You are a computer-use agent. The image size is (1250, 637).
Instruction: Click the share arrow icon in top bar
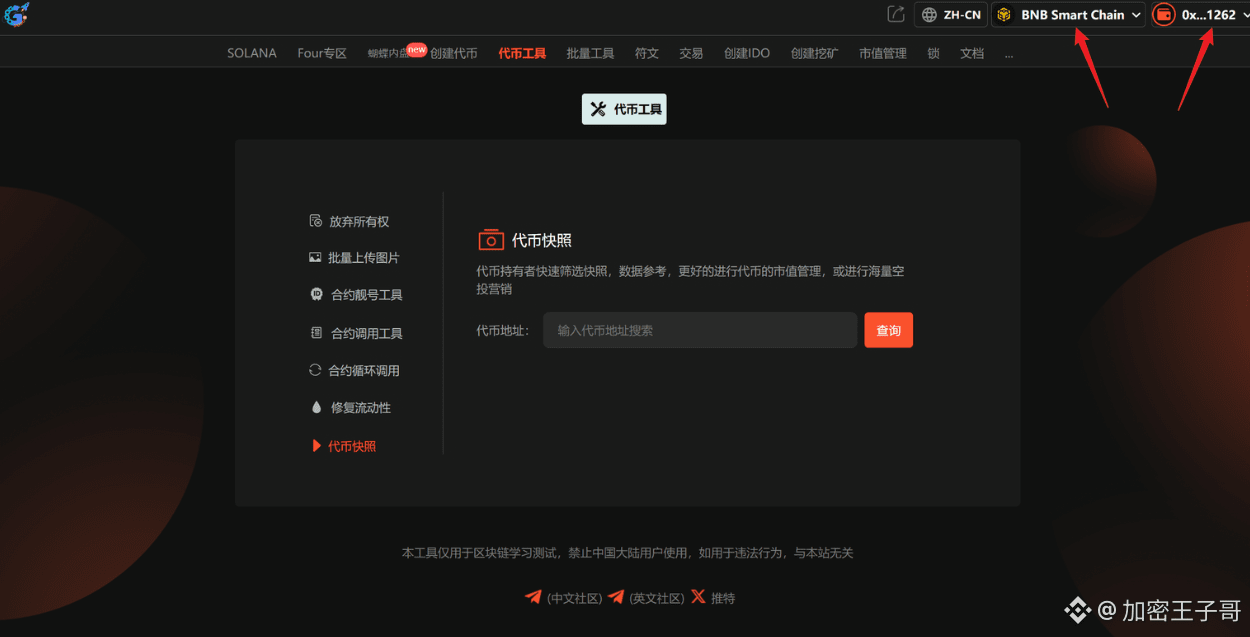[895, 14]
